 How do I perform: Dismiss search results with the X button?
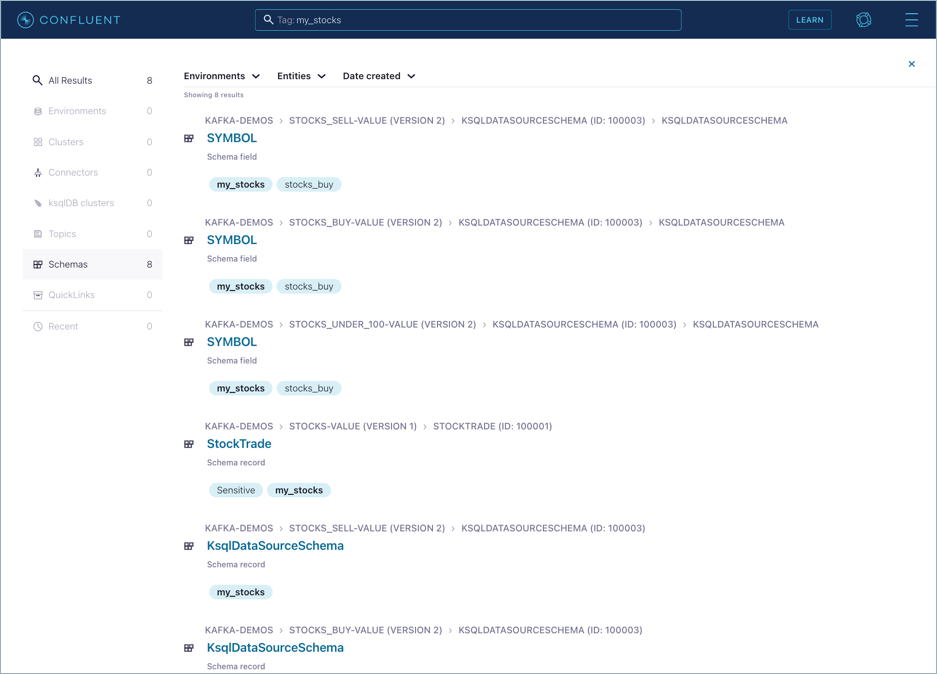coord(911,63)
